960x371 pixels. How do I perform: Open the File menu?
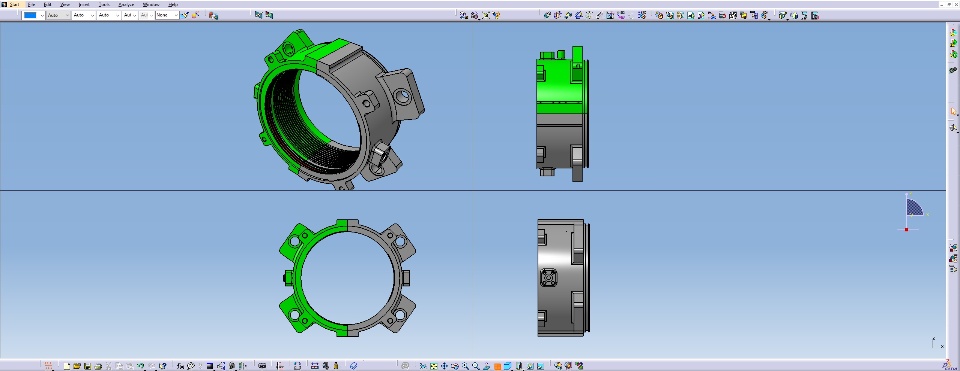31,5
